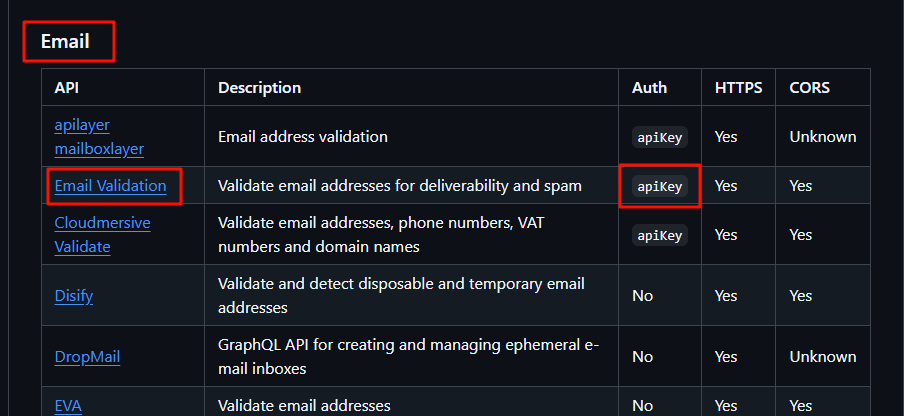
Task: Click the Description column header
Action: pos(259,88)
